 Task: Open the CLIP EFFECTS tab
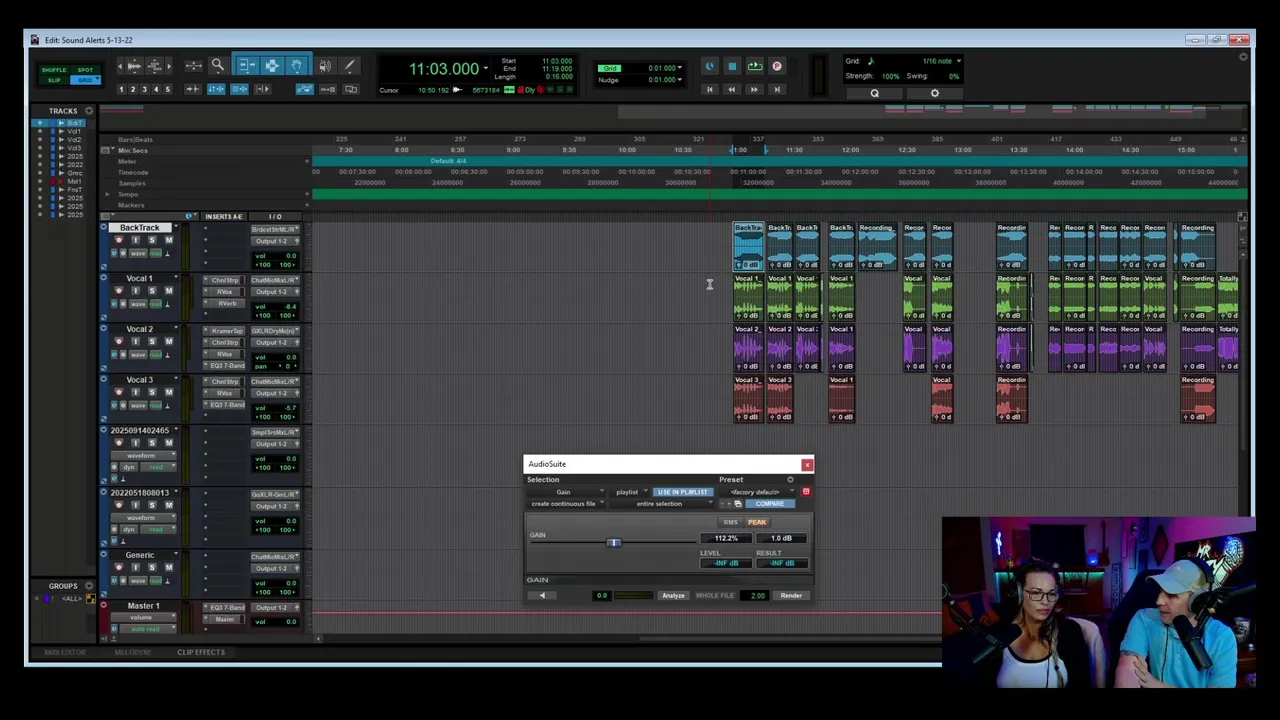coord(201,652)
